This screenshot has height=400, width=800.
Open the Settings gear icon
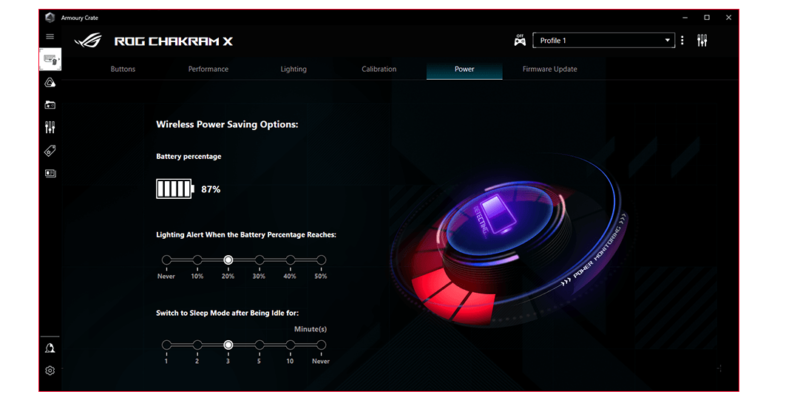(x=50, y=371)
